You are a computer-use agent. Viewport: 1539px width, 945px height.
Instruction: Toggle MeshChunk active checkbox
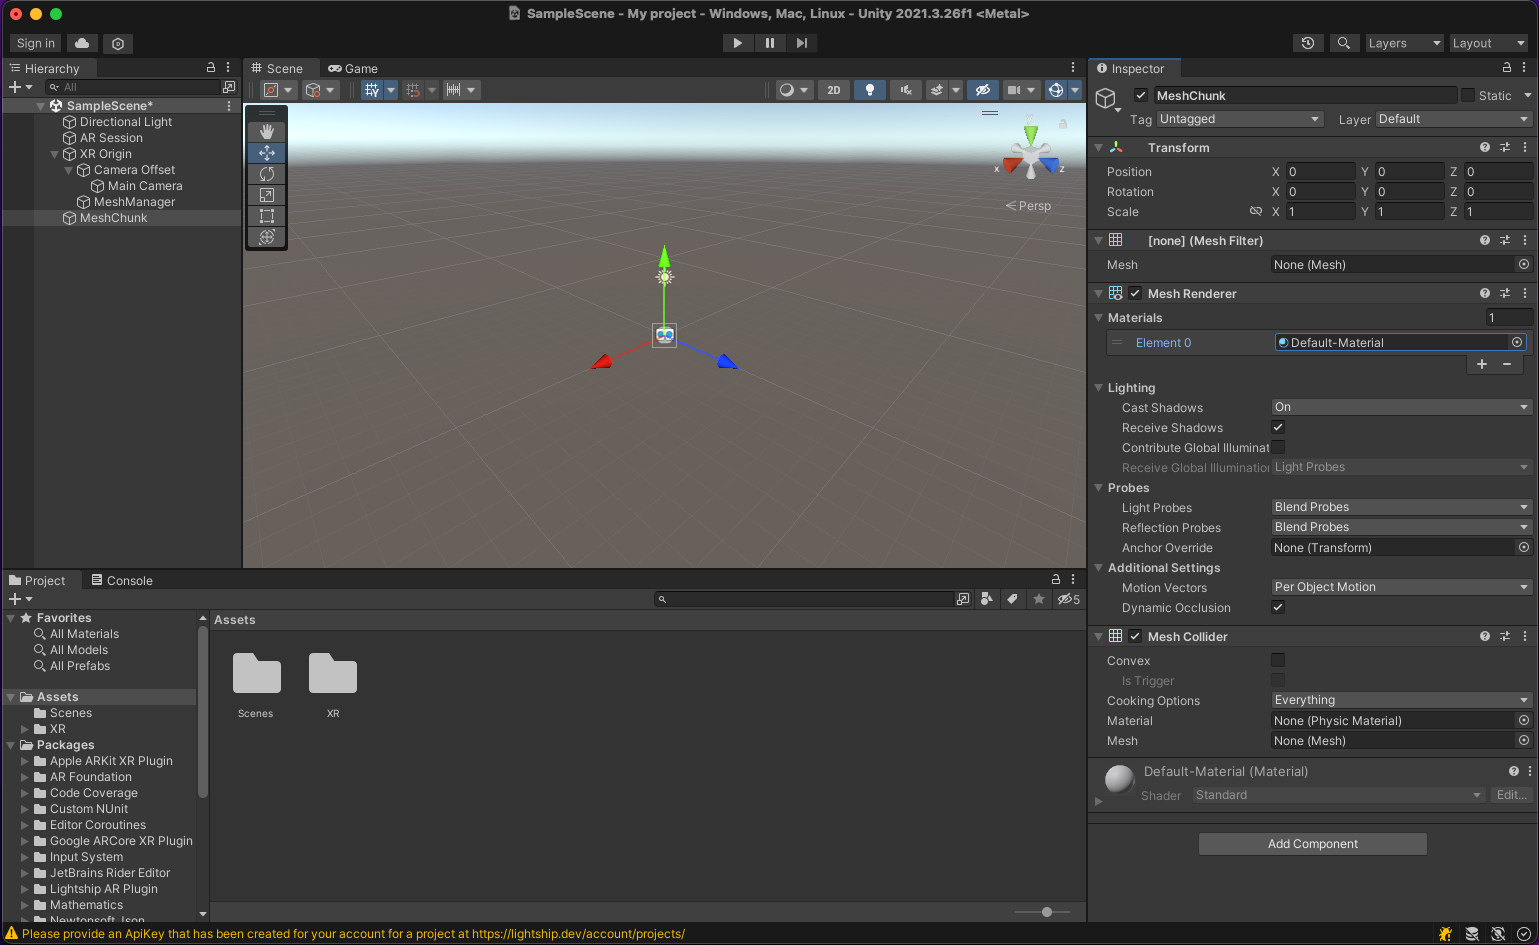1141,95
